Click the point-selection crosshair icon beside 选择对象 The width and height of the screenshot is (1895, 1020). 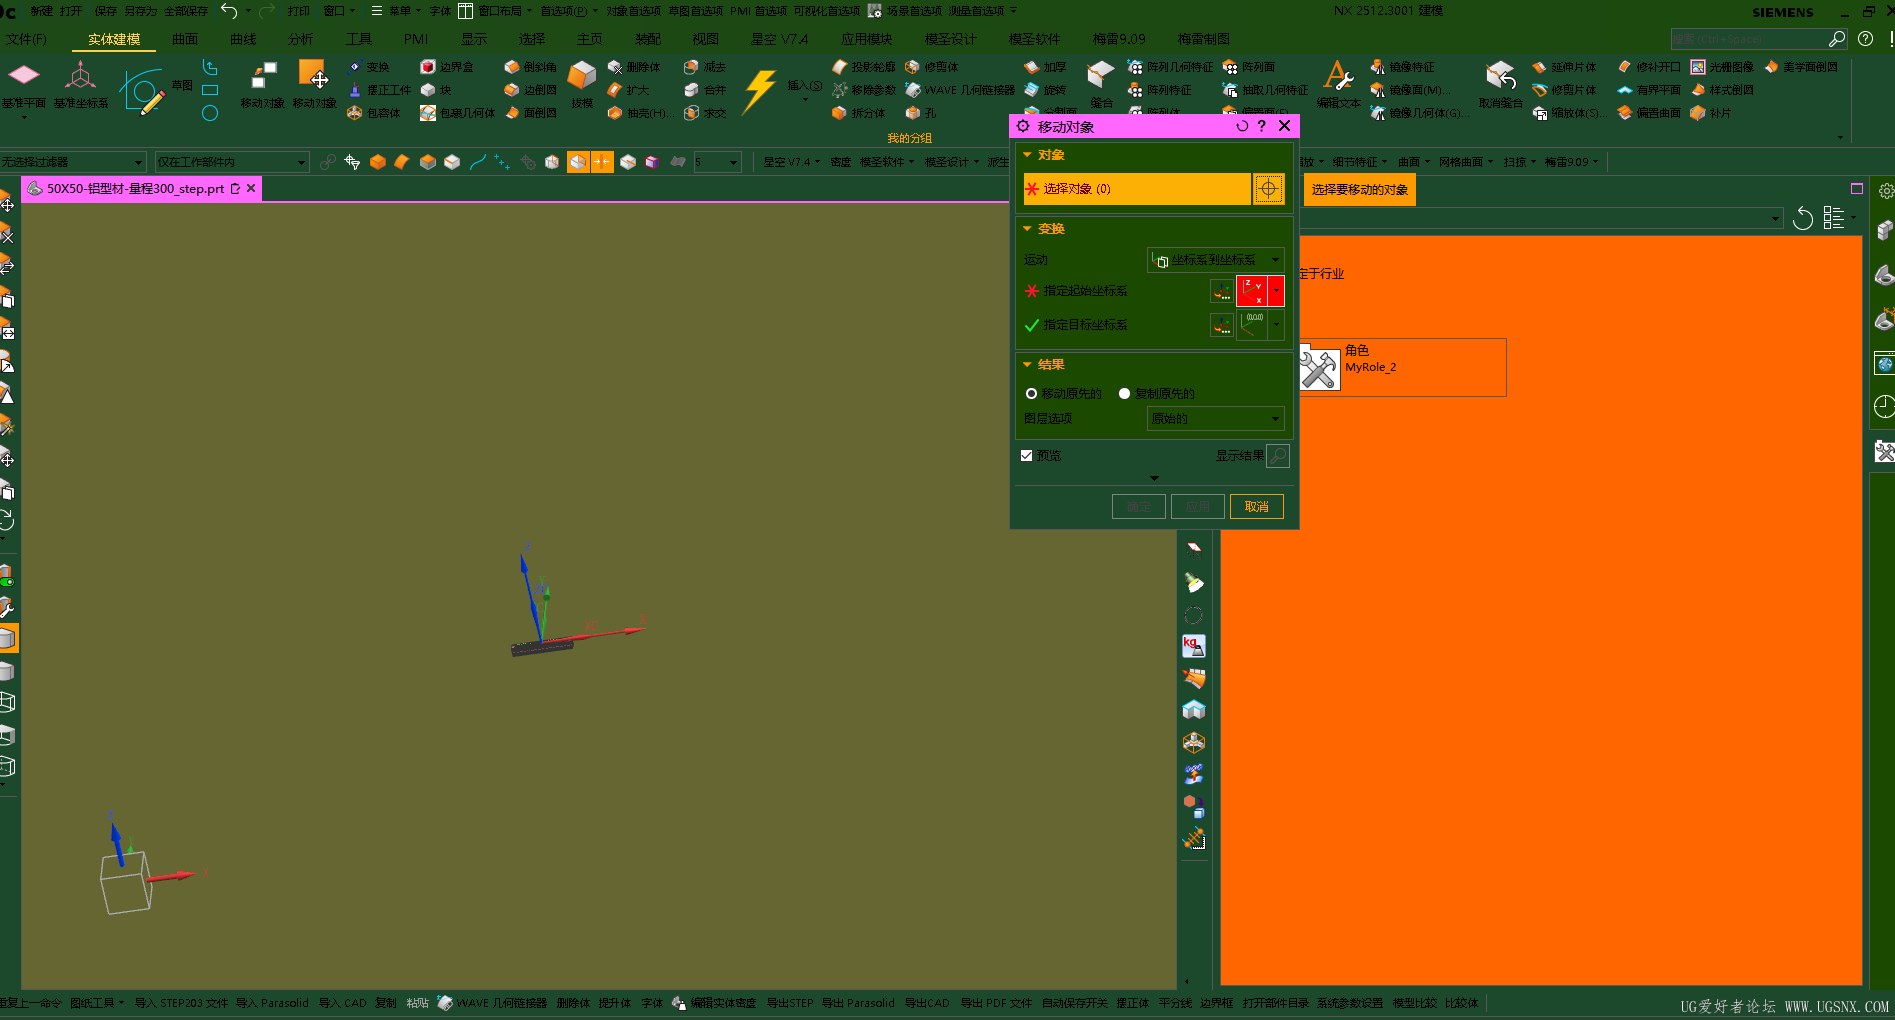pyautogui.click(x=1268, y=189)
